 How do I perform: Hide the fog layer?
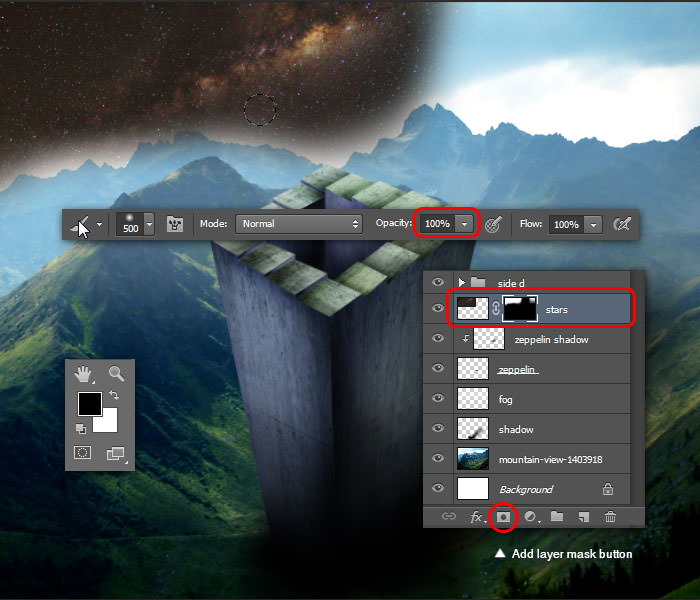coord(438,398)
